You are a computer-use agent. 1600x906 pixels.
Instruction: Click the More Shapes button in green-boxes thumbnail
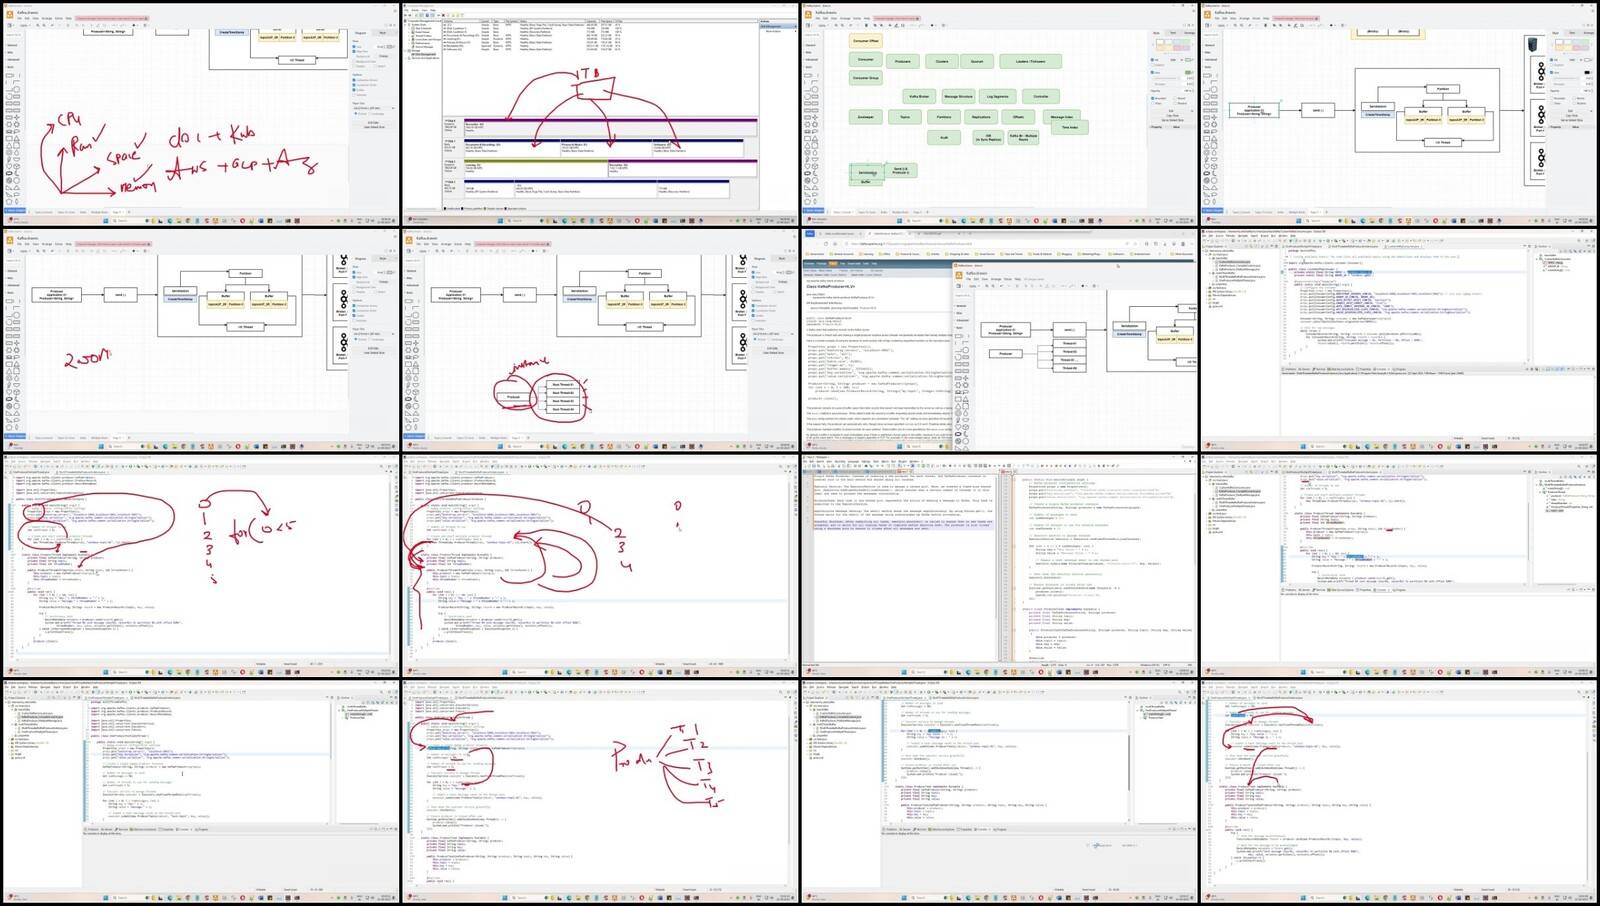point(815,212)
